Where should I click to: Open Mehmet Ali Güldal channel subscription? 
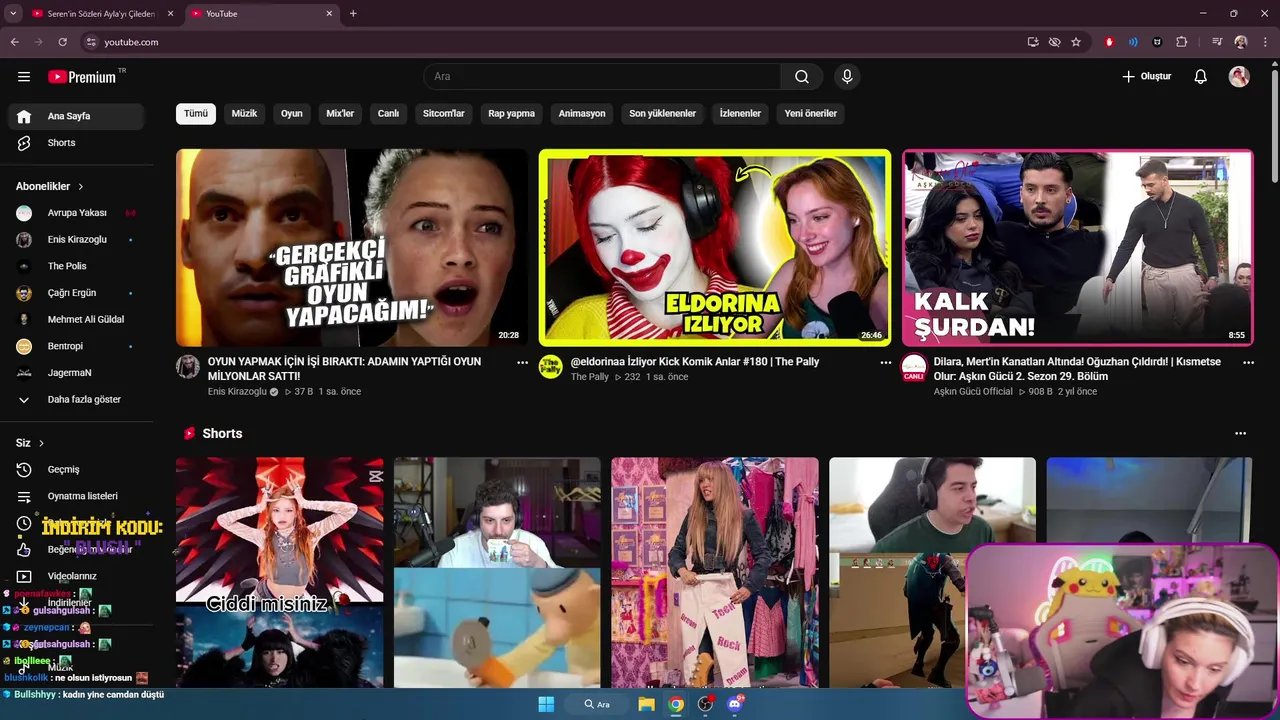pos(76,320)
